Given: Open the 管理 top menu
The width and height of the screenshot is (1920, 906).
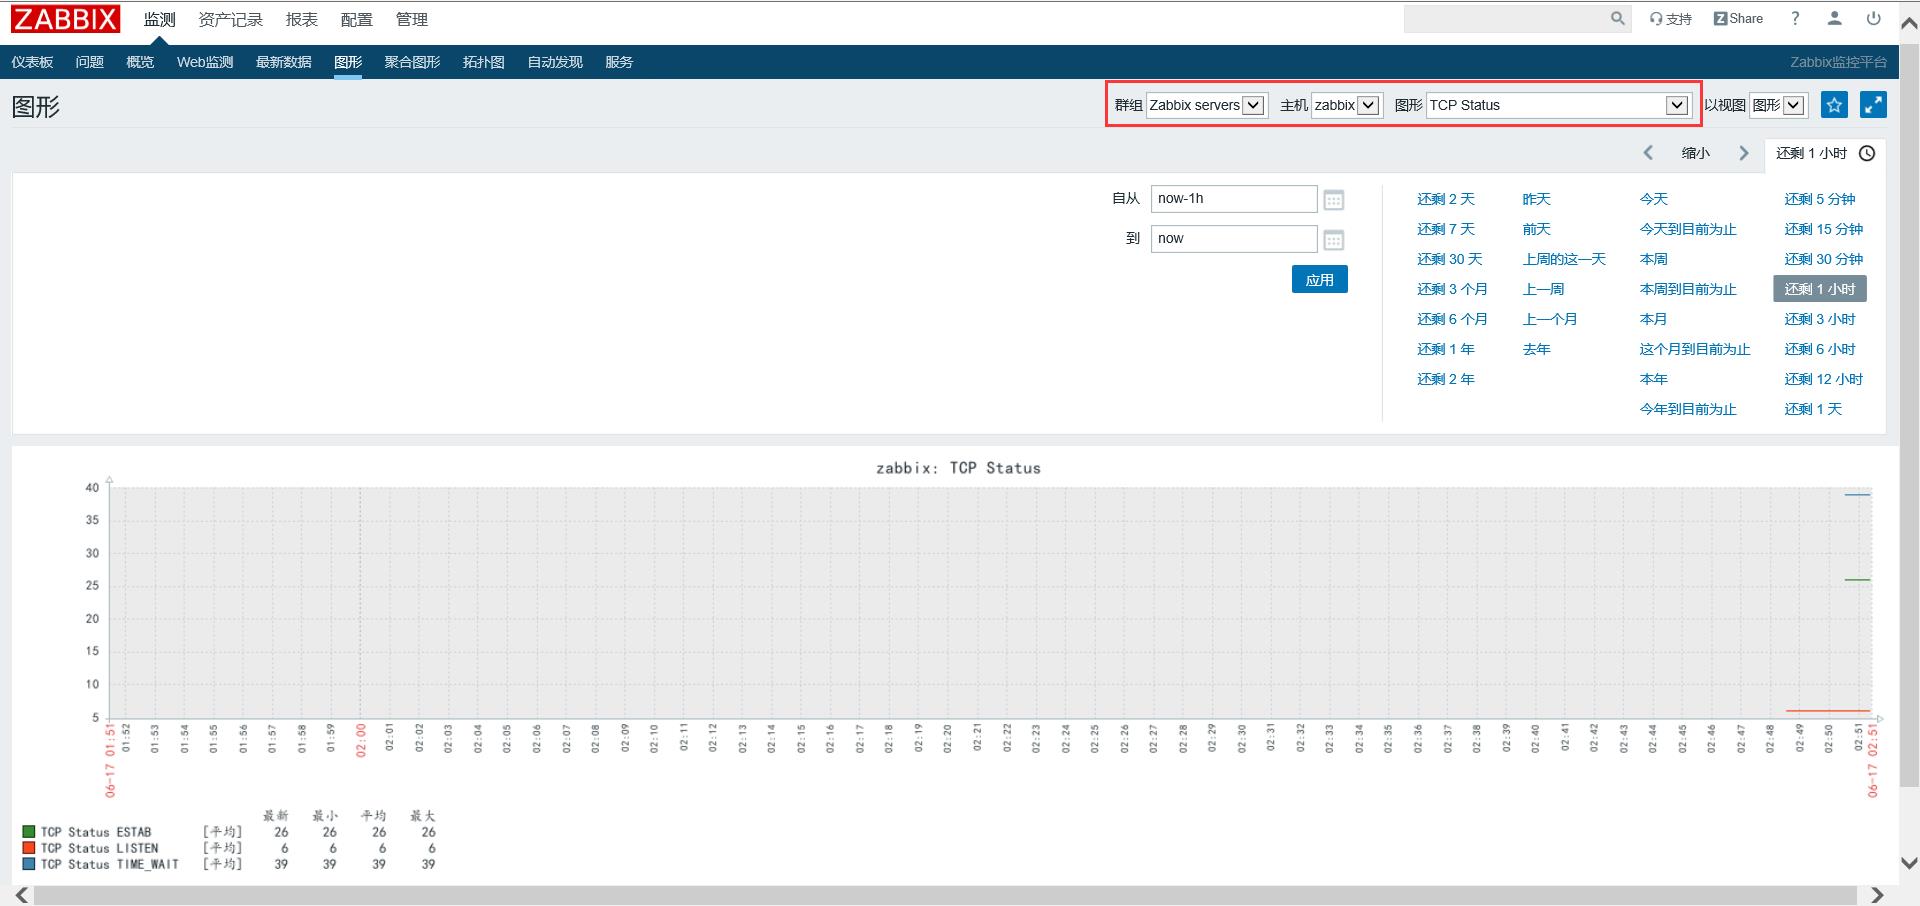Looking at the screenshot, I should pyautogui.click(x=411, y=20).
